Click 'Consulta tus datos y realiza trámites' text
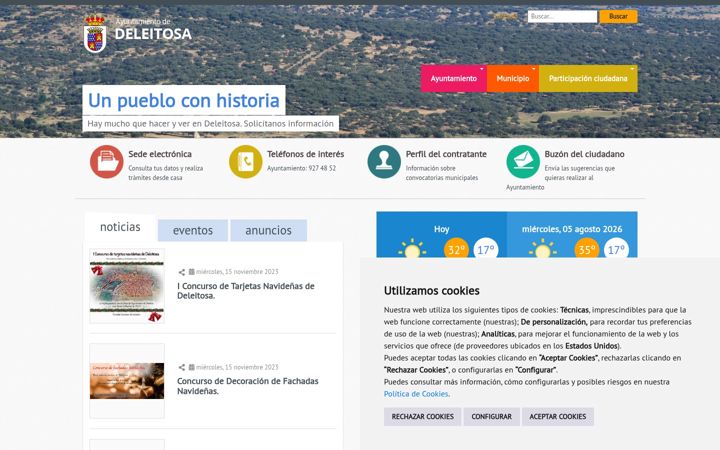Screen dimensions: 720x450 165,173
